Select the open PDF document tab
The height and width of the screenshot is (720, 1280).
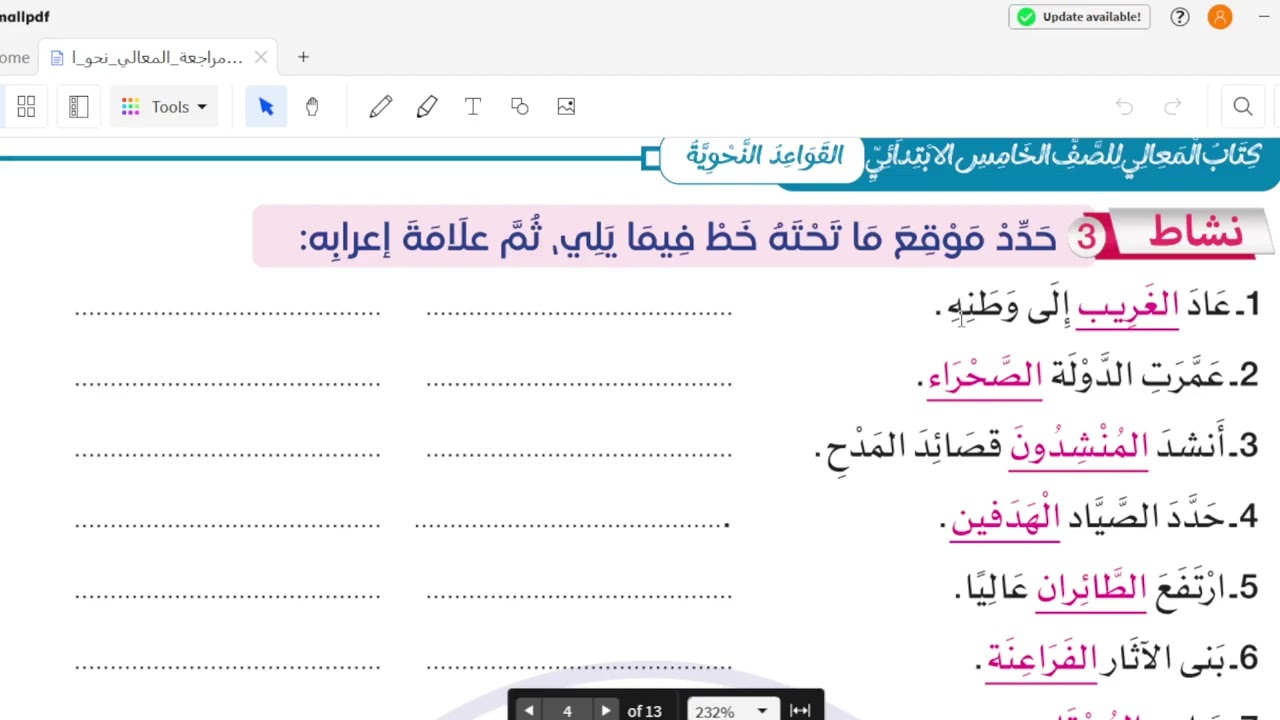[158, 57]
